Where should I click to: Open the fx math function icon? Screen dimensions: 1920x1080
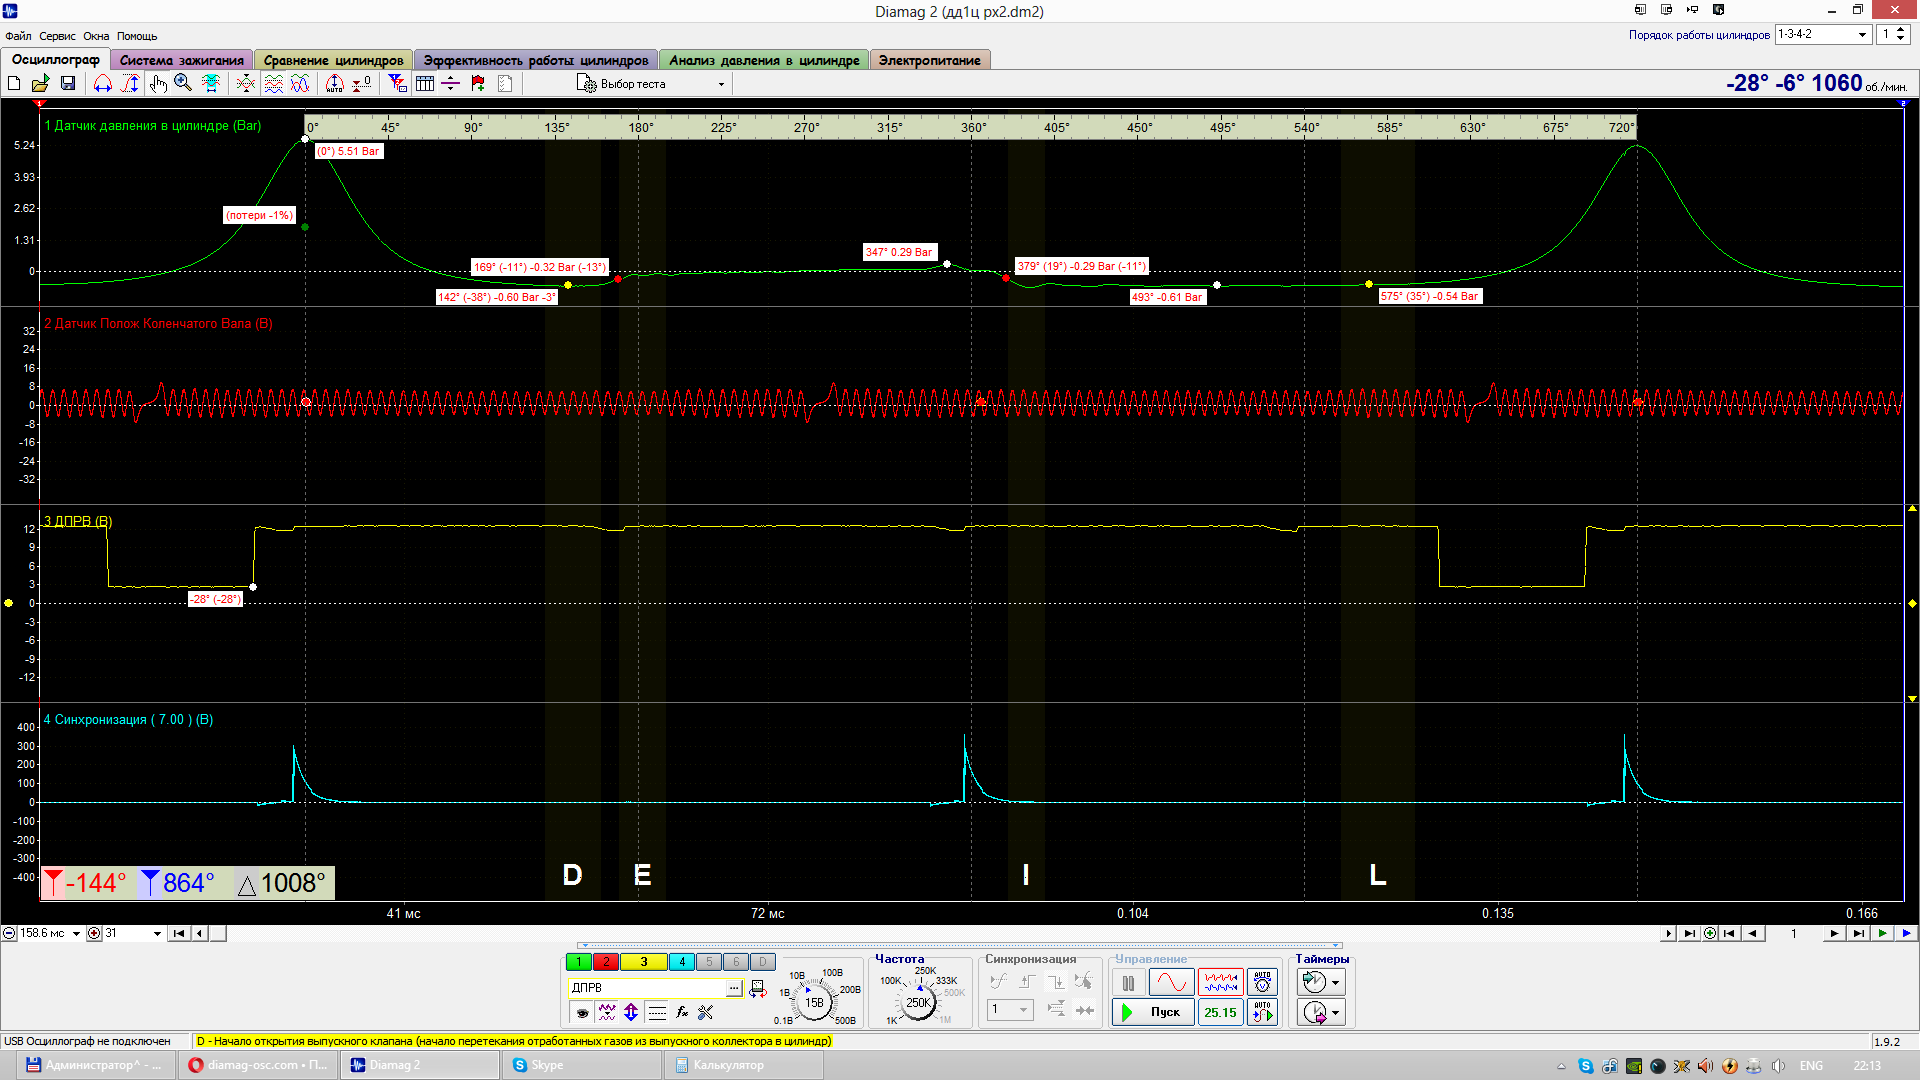[x=682, y=1012]
